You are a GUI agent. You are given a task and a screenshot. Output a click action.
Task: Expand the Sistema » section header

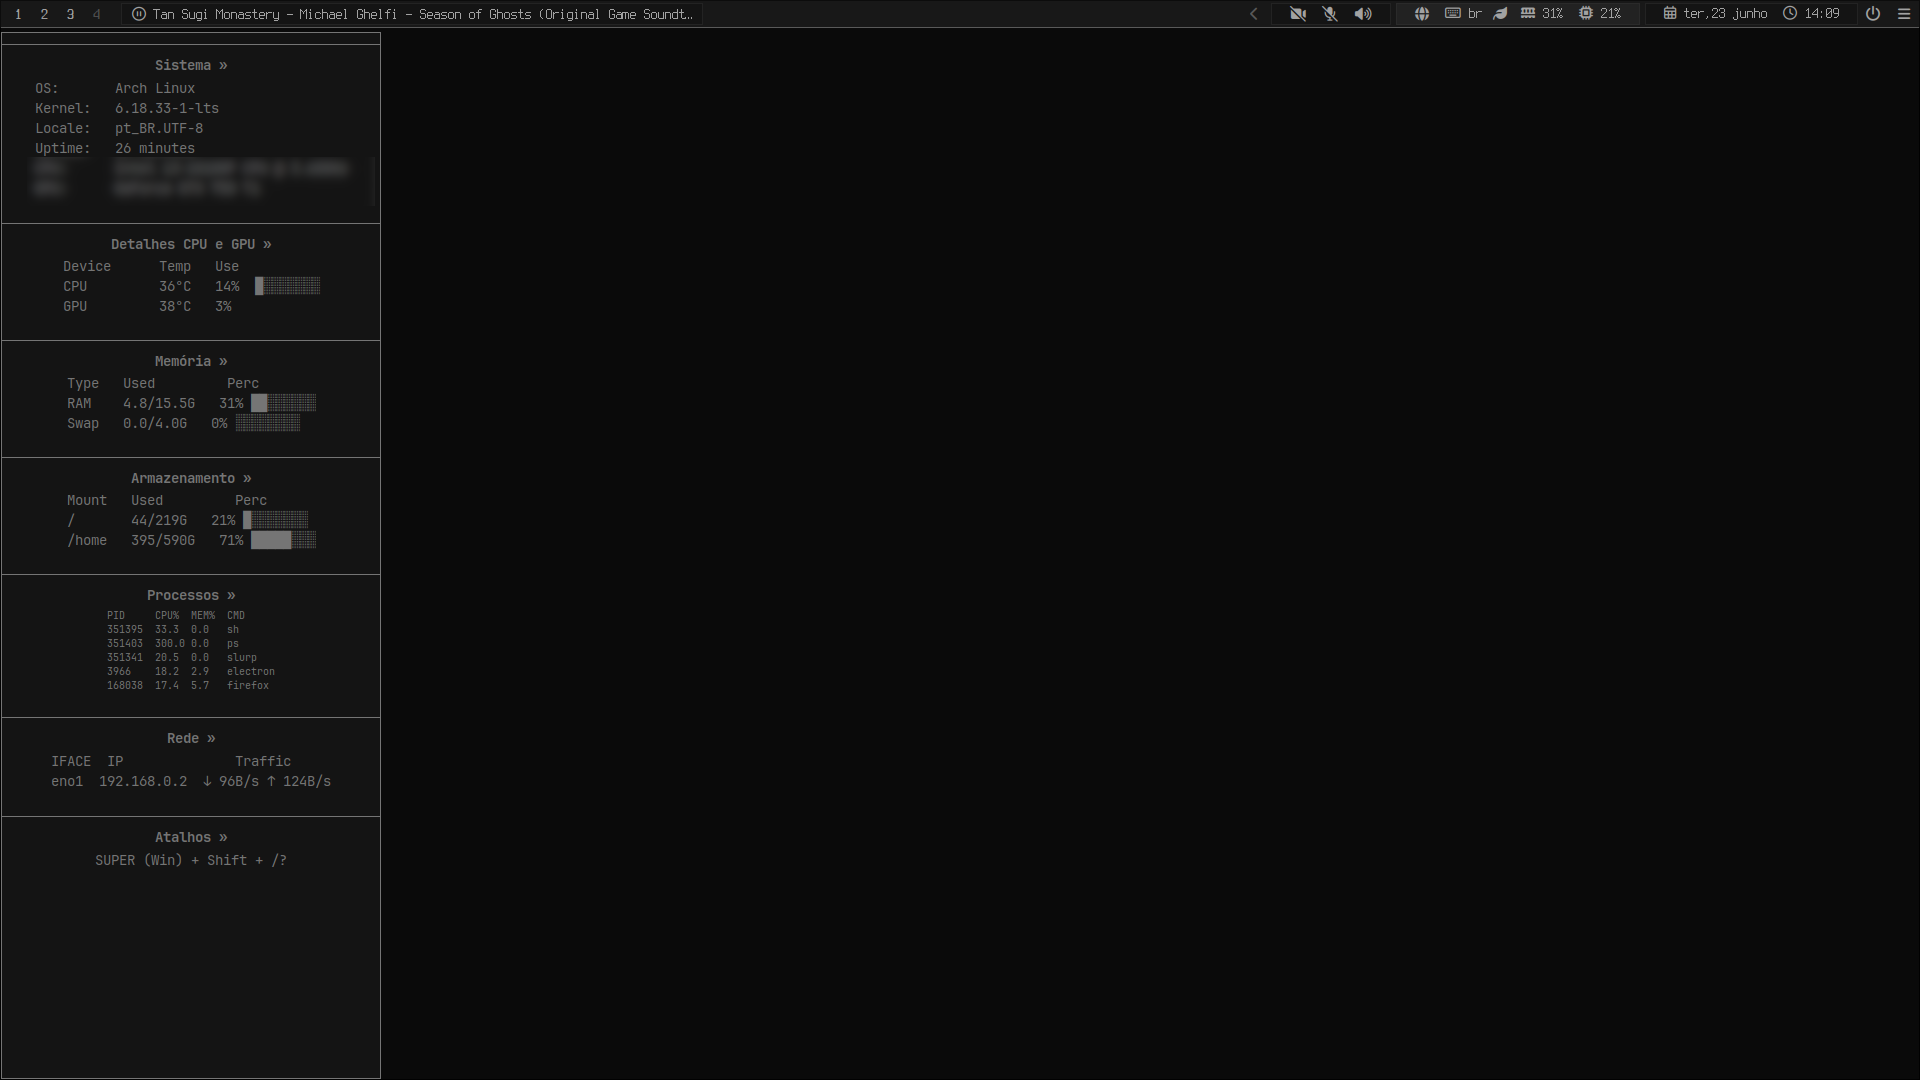[x=191, y=65]
